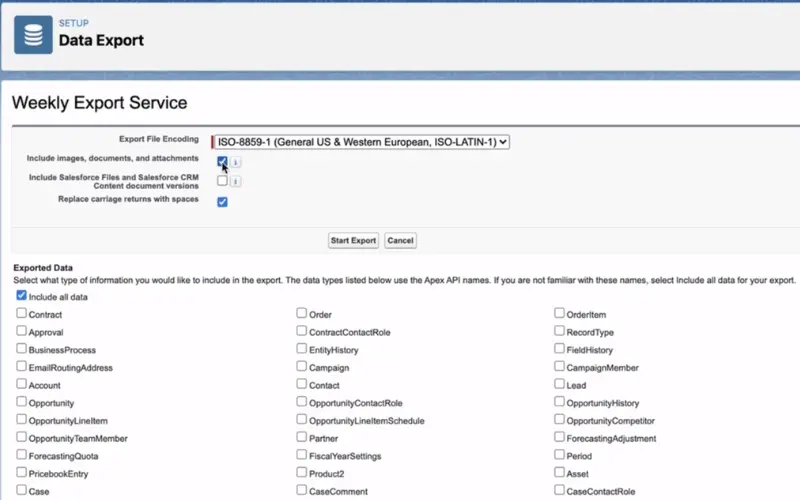Image resolution: width=800 pixels, height=500 pixels.
Task: Uncheck Include images, documents, and attachments
Action: click(222, 162)
